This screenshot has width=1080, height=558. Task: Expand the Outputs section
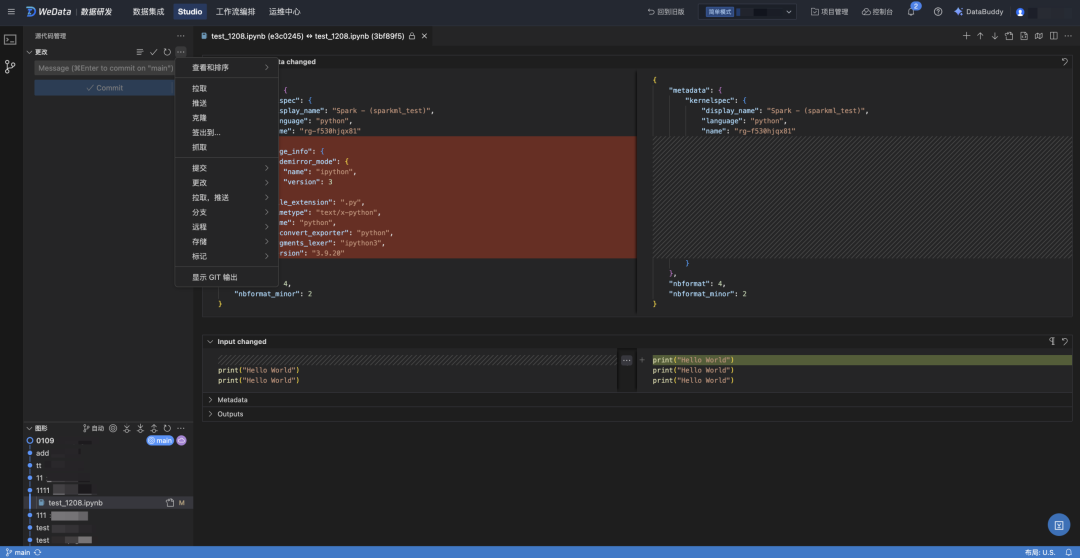pyautogui.click(x=230, y=414)
